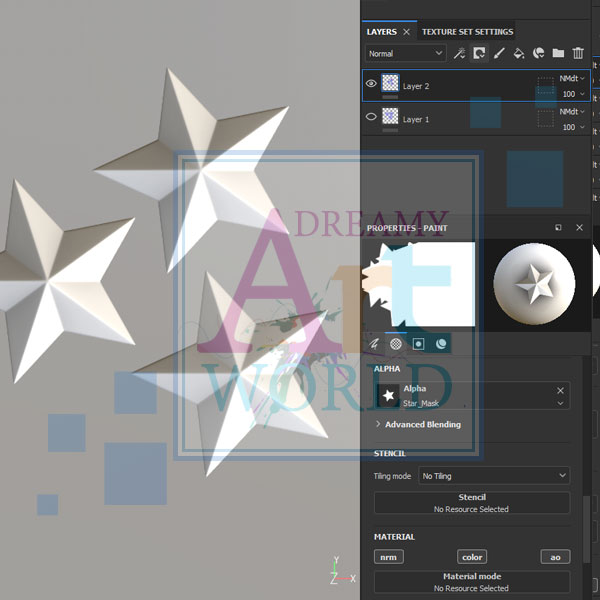Click the Star_Mask alpha thumbnail
The height and width of the screenshot is (600, 600).
pyautogui.click(x=388, y=396)
